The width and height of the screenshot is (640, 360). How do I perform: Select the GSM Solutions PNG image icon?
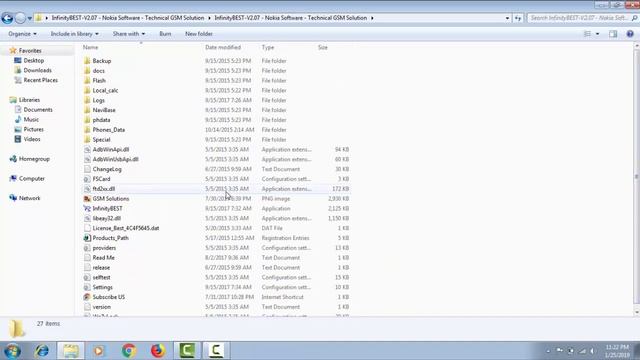tap(87, 198)
